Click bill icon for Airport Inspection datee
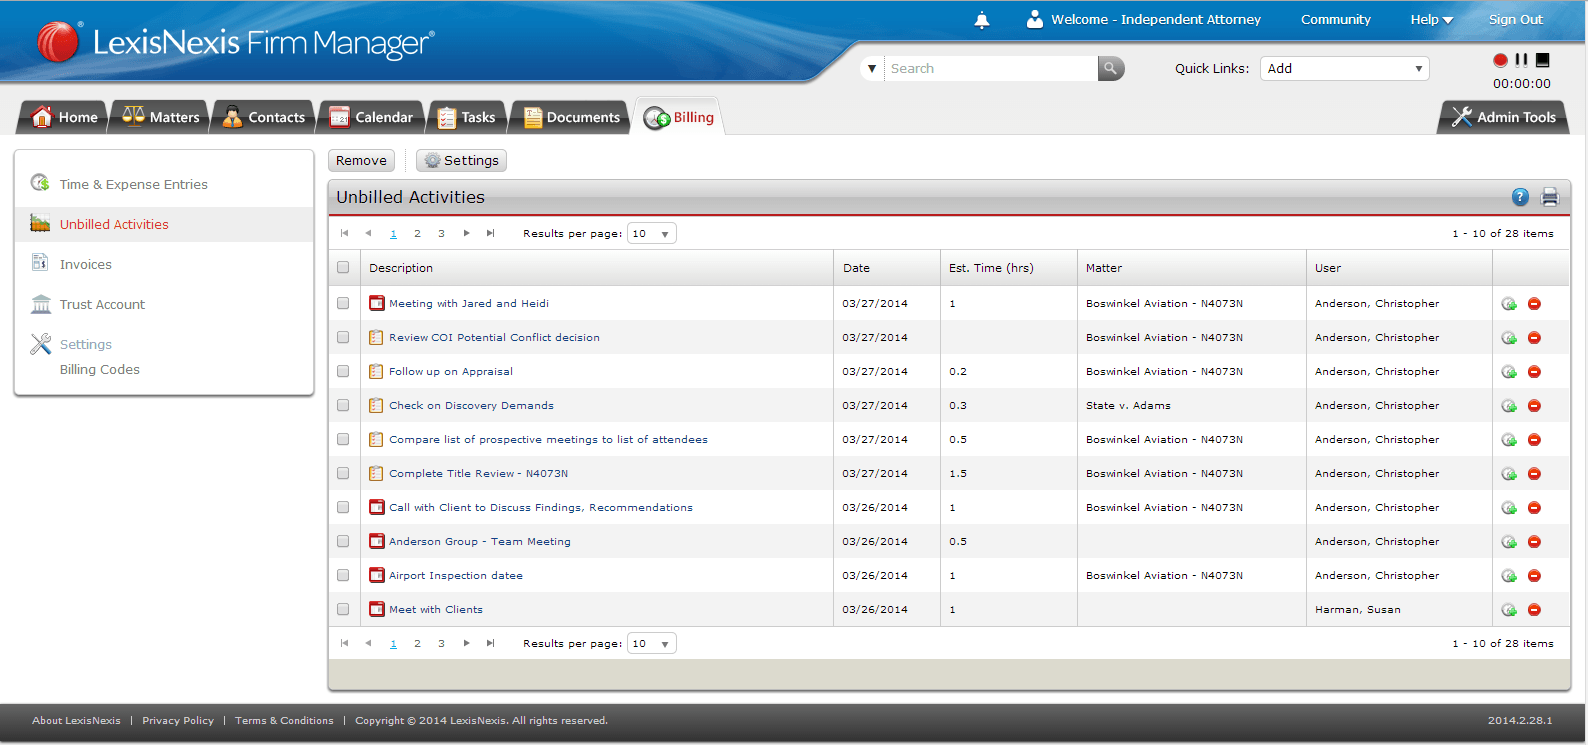 click(x=1509, y=576)
